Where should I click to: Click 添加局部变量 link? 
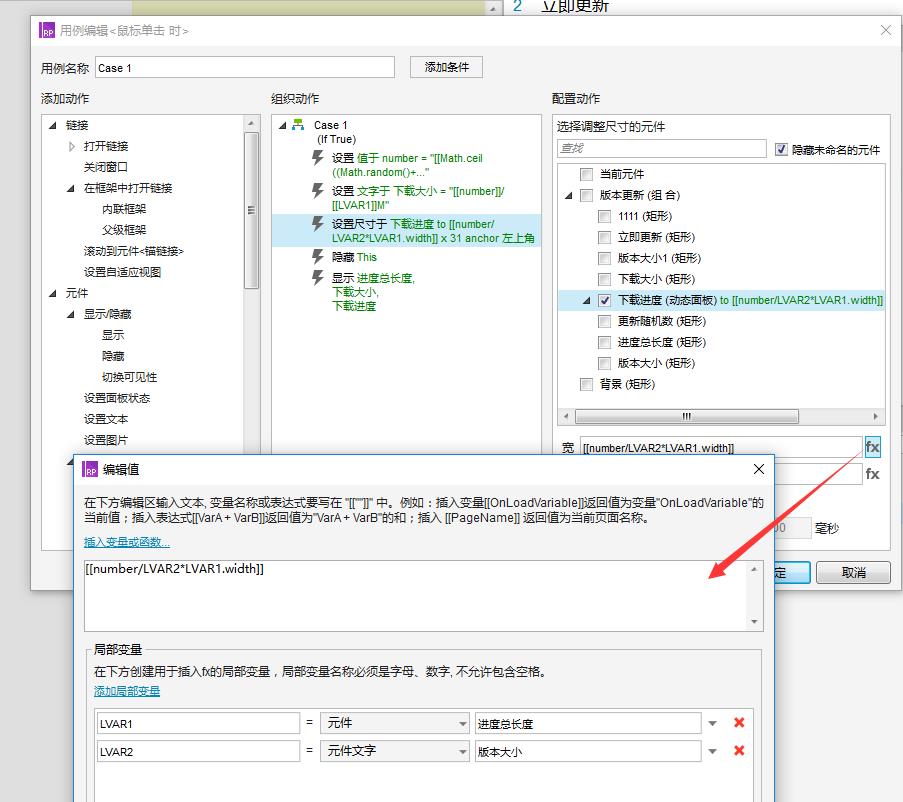coord(127,691)
